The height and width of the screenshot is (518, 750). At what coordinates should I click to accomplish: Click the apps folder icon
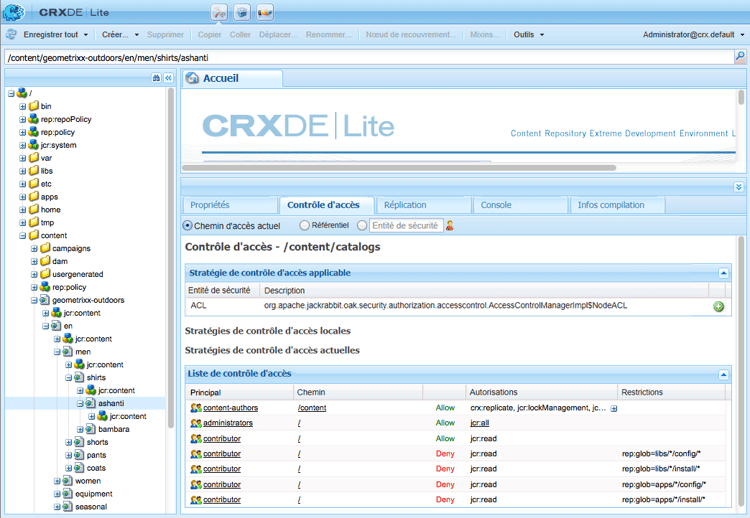[33, 196]
